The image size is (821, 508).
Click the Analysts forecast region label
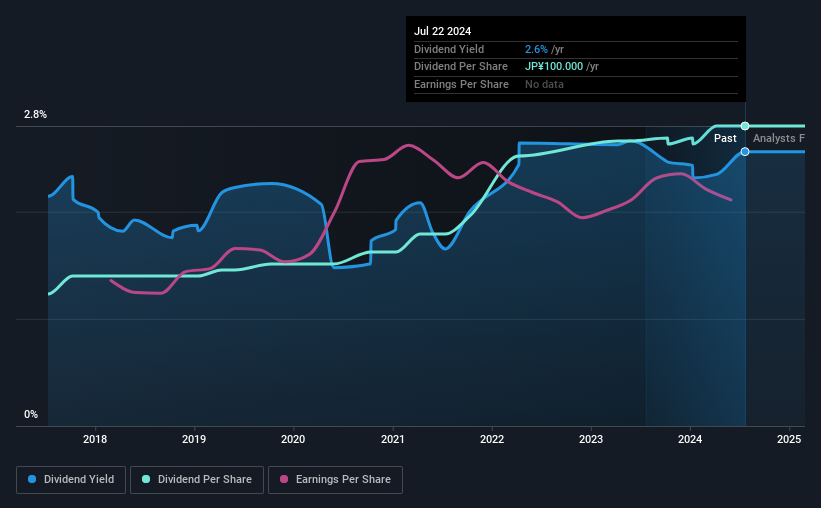779,138
